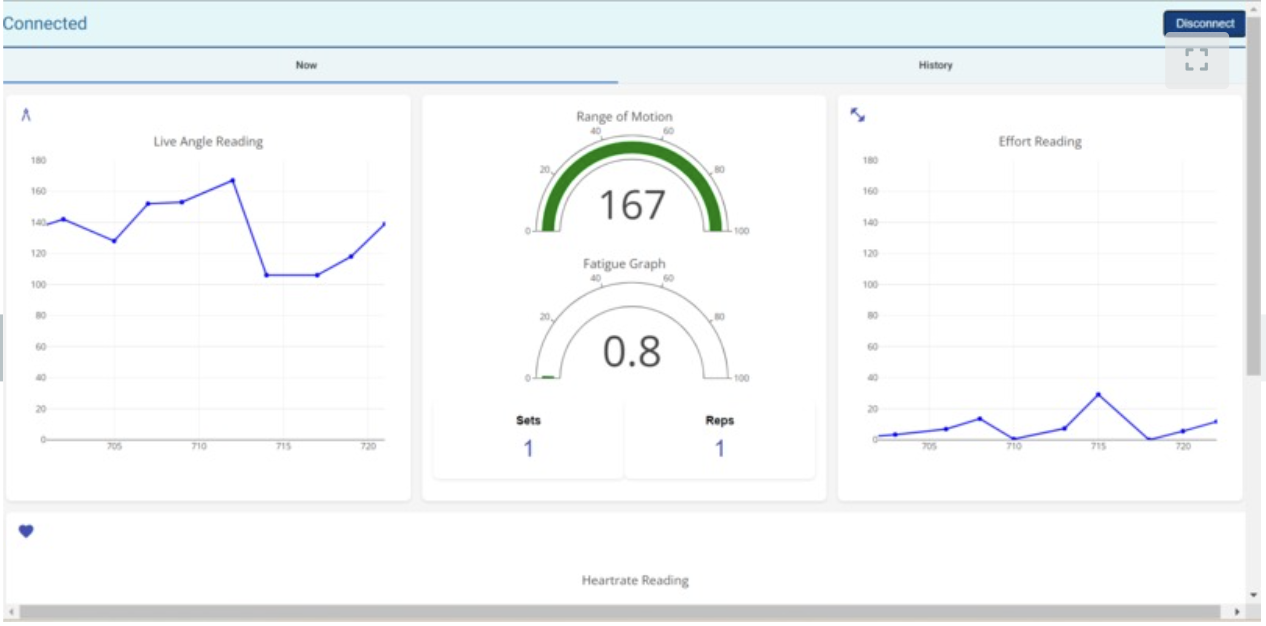Click the angle icon above Live Angle Reading
The width and height of the screenshot is (1266, 626).
point(26,115)
